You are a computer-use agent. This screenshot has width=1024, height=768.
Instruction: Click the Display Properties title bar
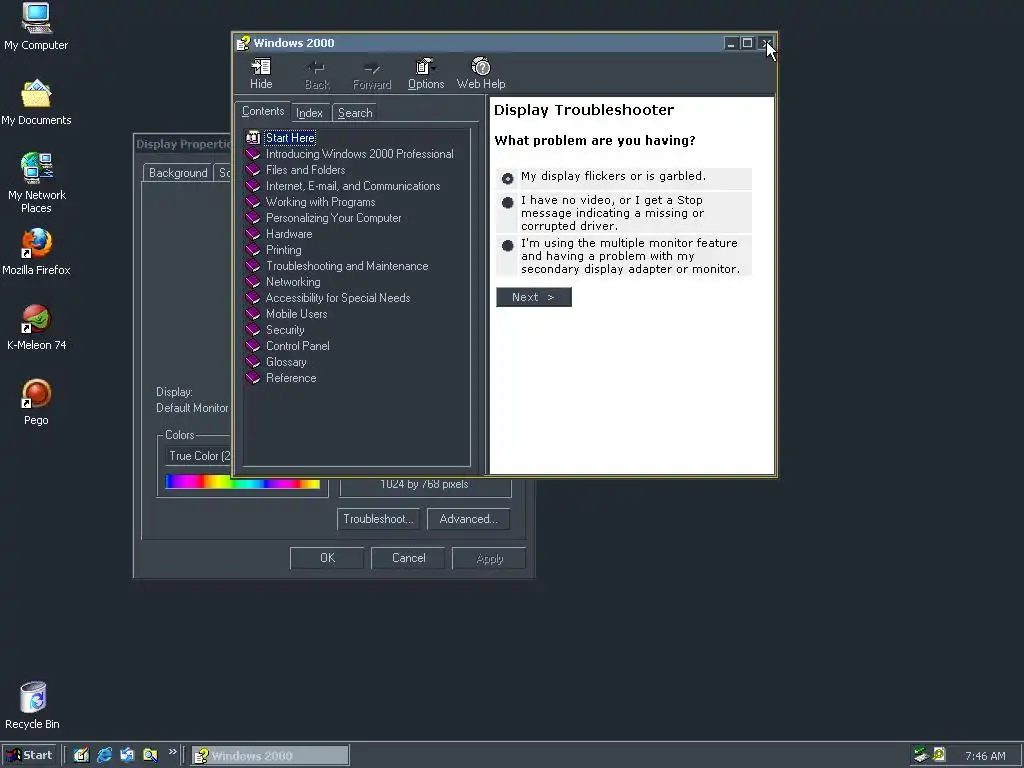(x=182, y=144)
